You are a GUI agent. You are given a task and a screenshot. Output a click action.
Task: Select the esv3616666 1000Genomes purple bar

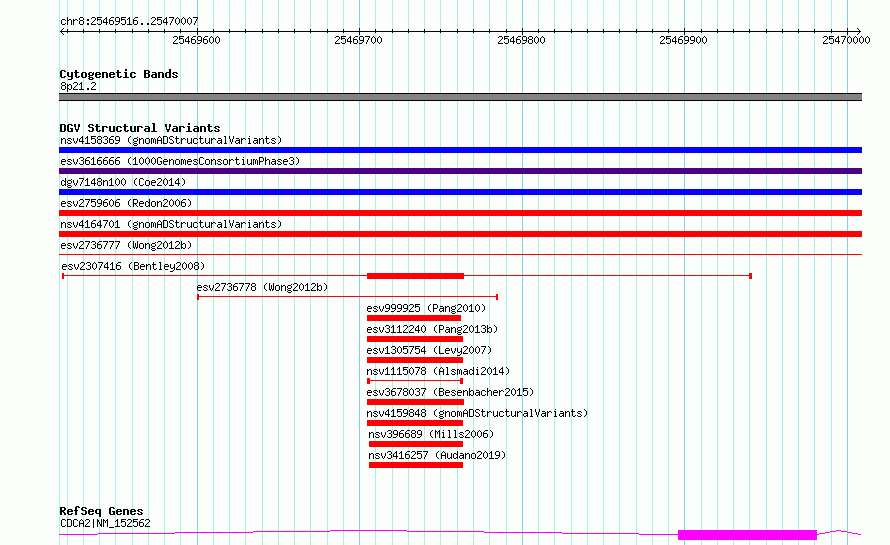[460, 171]
